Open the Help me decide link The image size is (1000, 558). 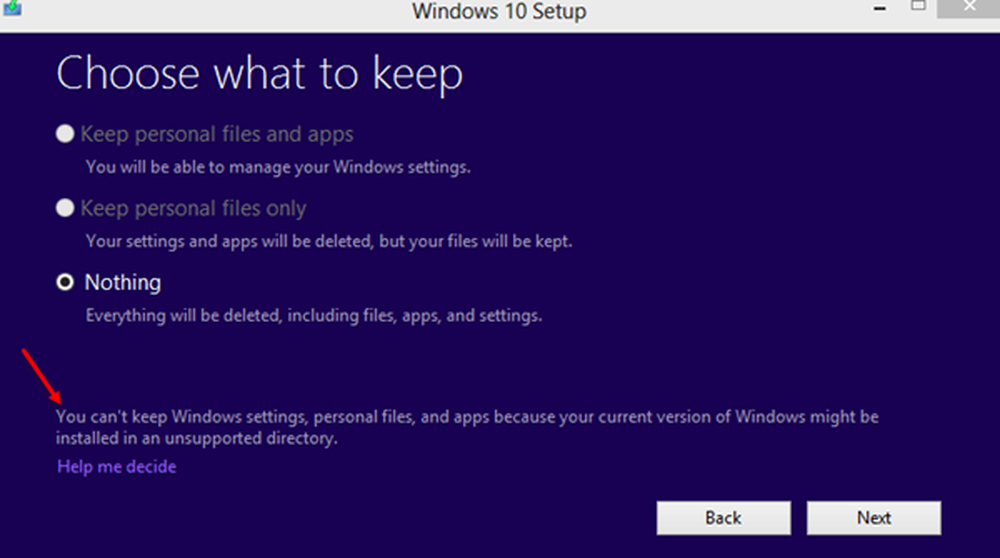tap(117, 466)
